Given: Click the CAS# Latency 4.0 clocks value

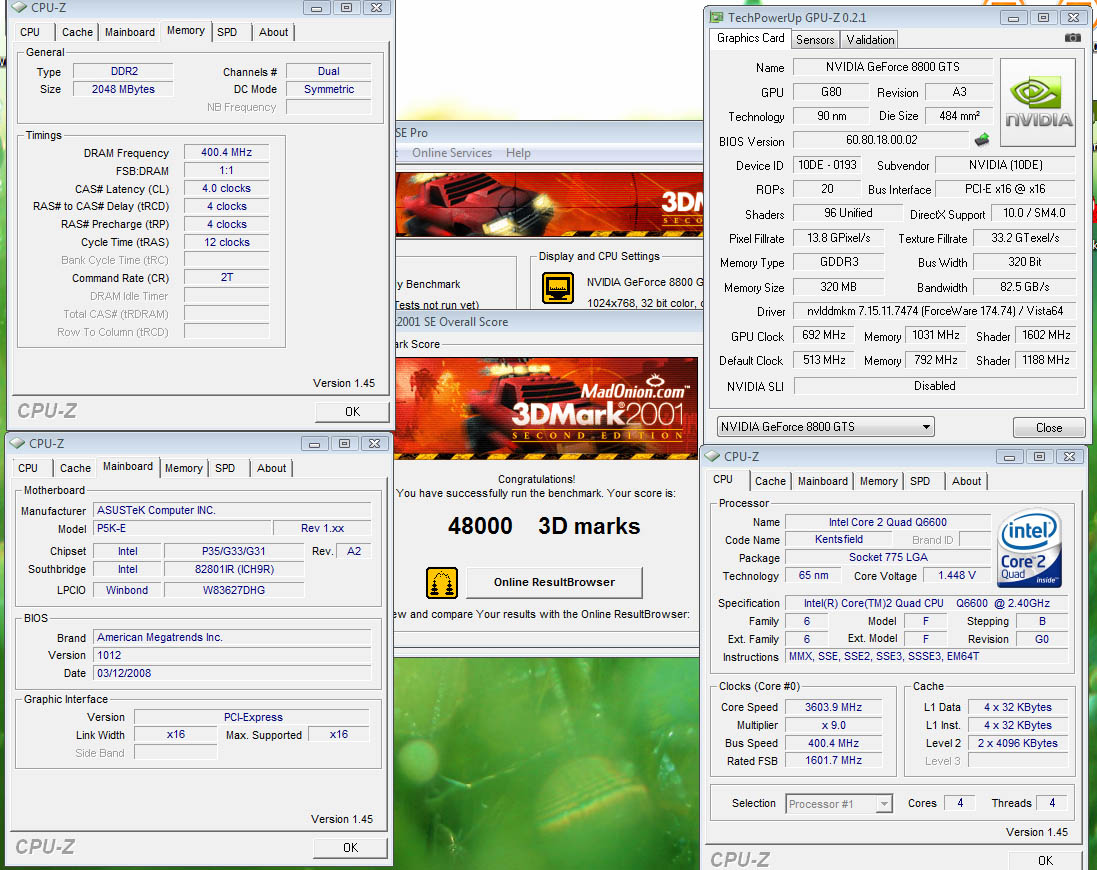Looking at the screenshot, I should coord(226,188).
